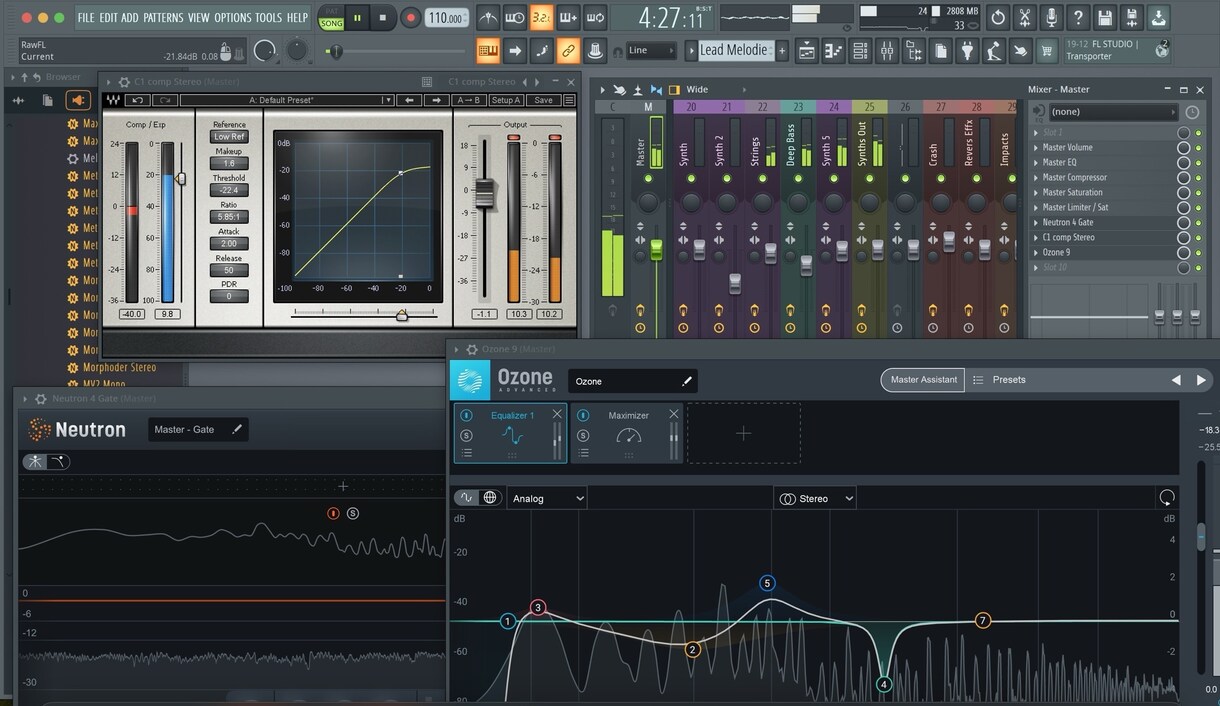Open the Line snap dropdown
Image resolution: width=1220 pixels, height=706 pixels.
pos(651,50)
